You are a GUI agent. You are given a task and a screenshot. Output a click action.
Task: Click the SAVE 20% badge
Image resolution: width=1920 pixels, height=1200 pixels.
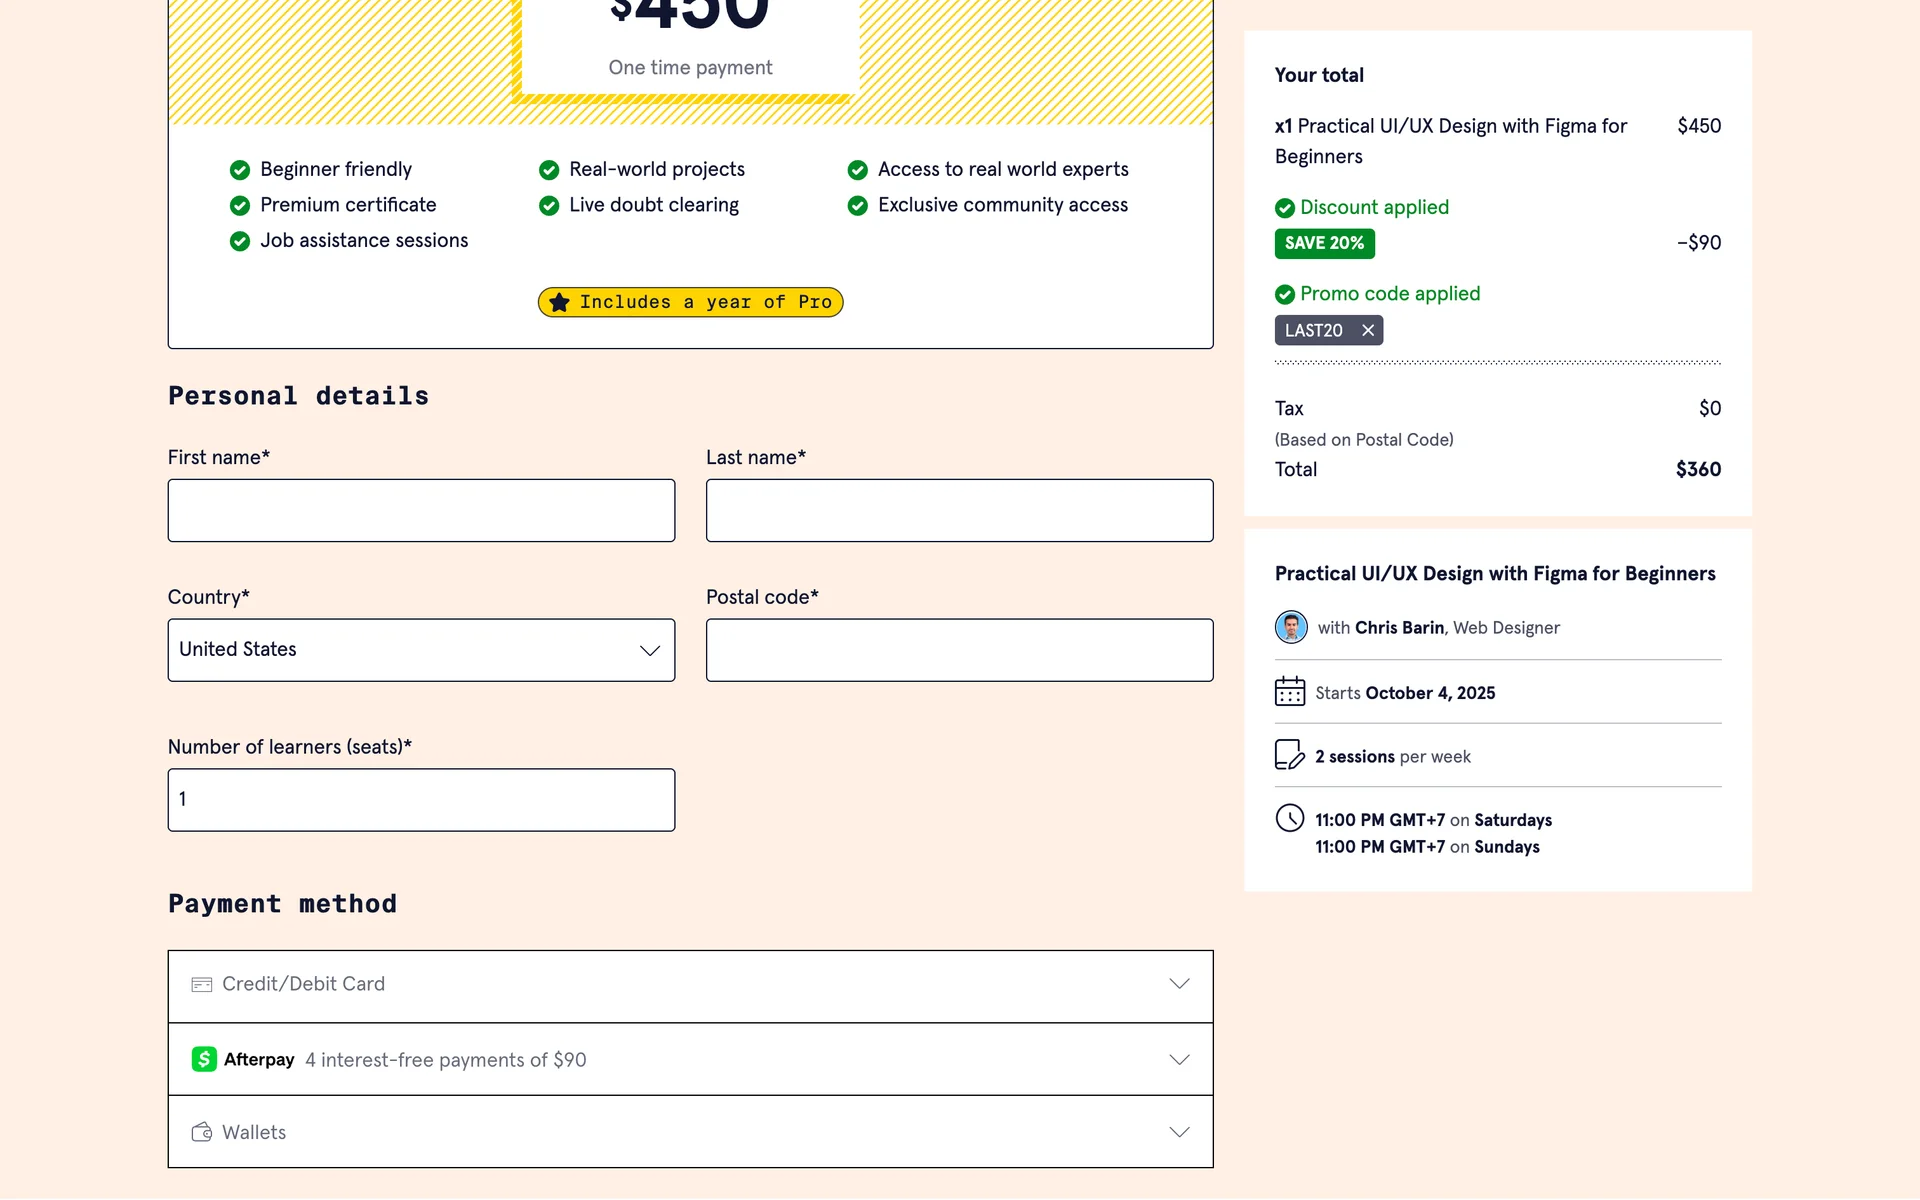click(1324, 243)
